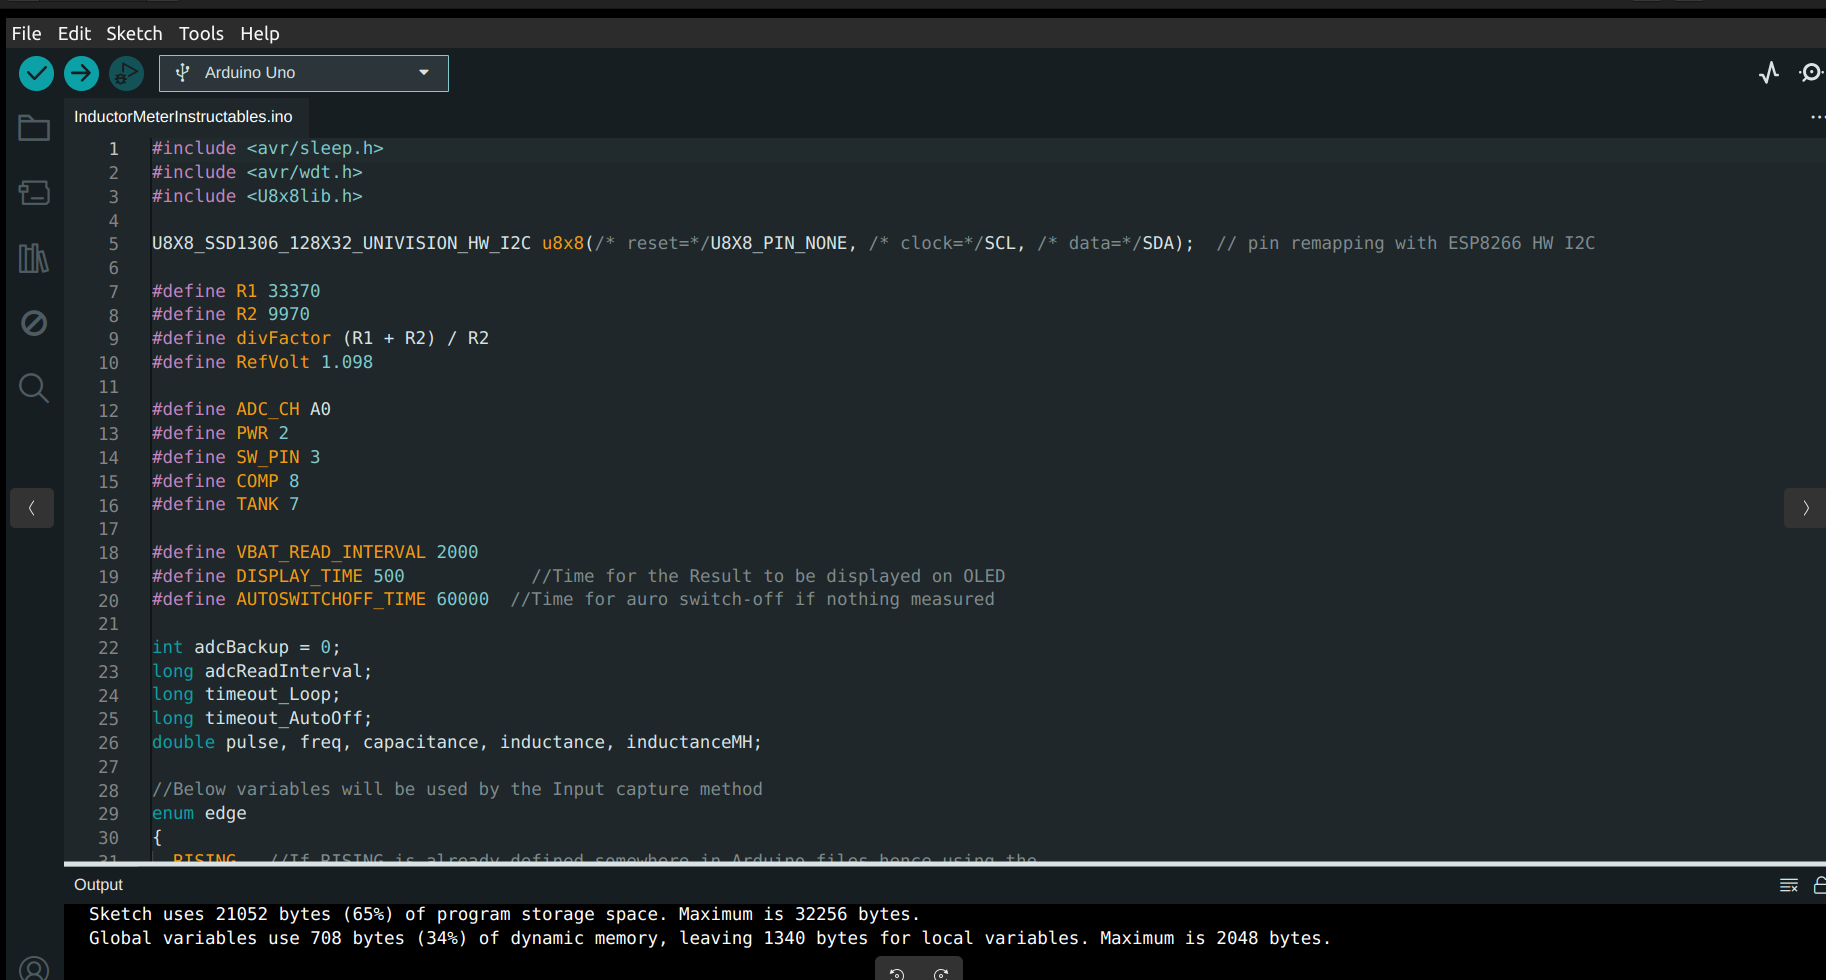Click the 'u8x8' object name in line 5
Viewport: 1826px width, 980px height.
(563, 243)
